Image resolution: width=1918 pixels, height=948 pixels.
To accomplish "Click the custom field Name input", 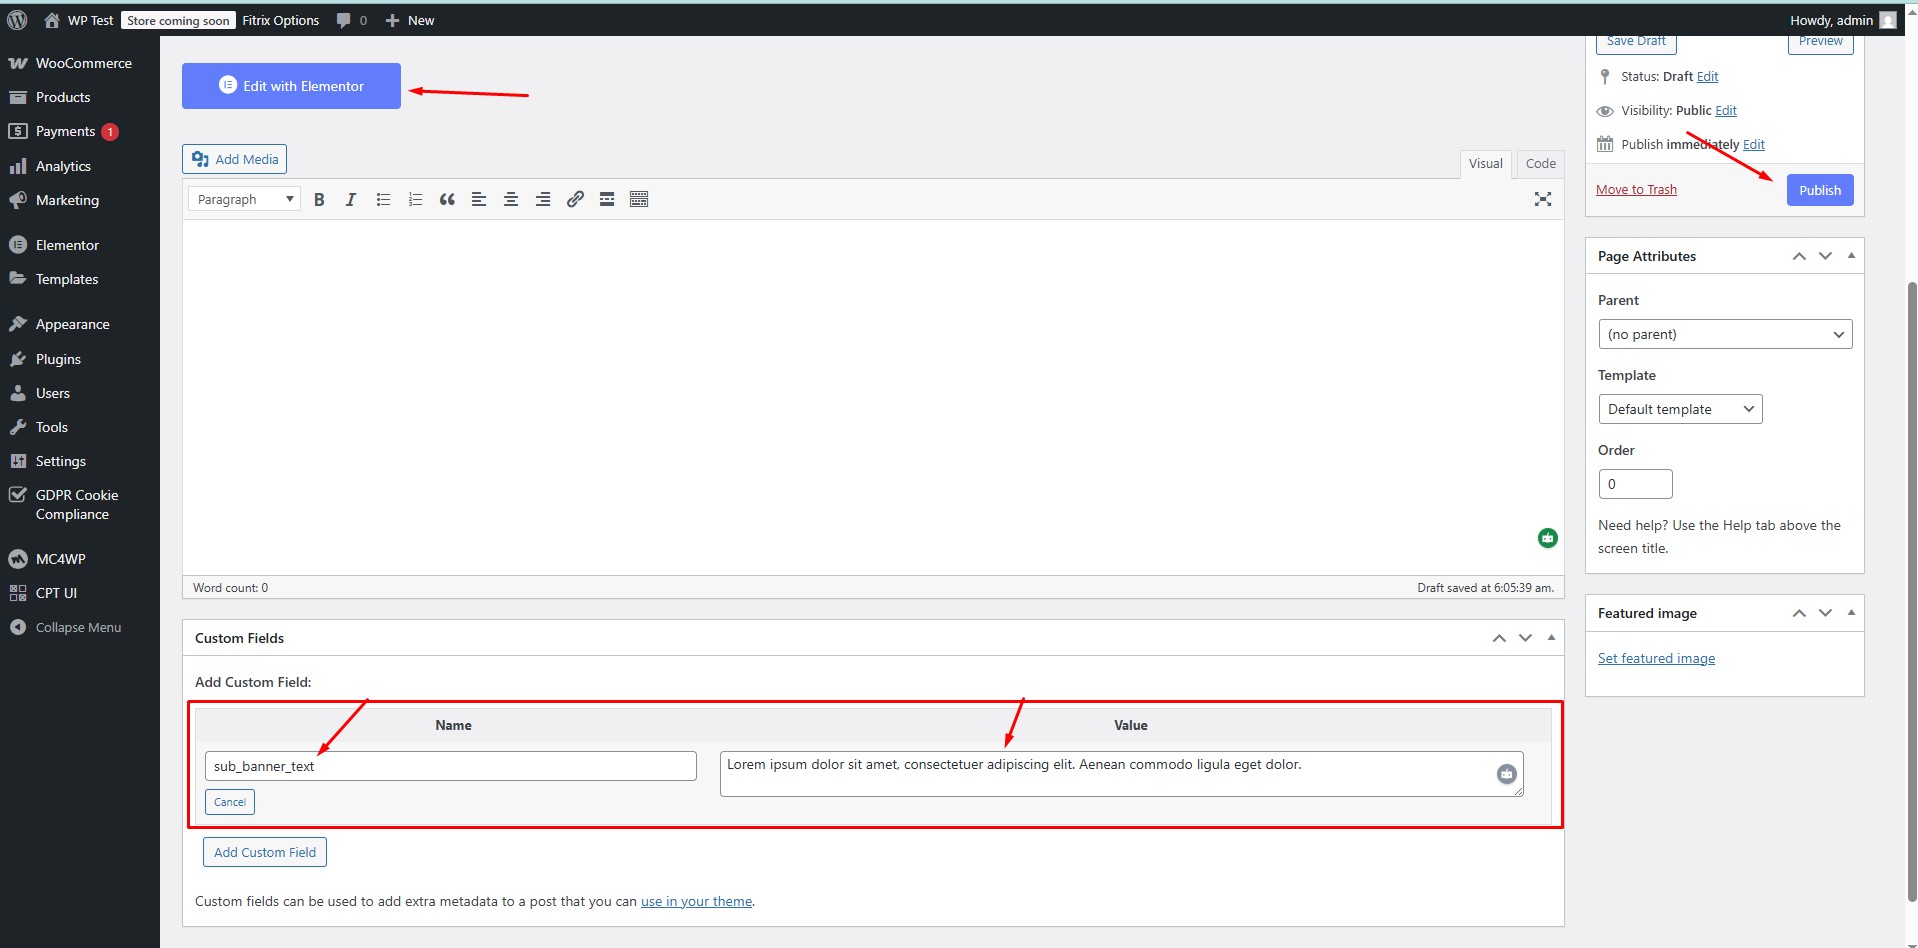I will click(450, 766).
